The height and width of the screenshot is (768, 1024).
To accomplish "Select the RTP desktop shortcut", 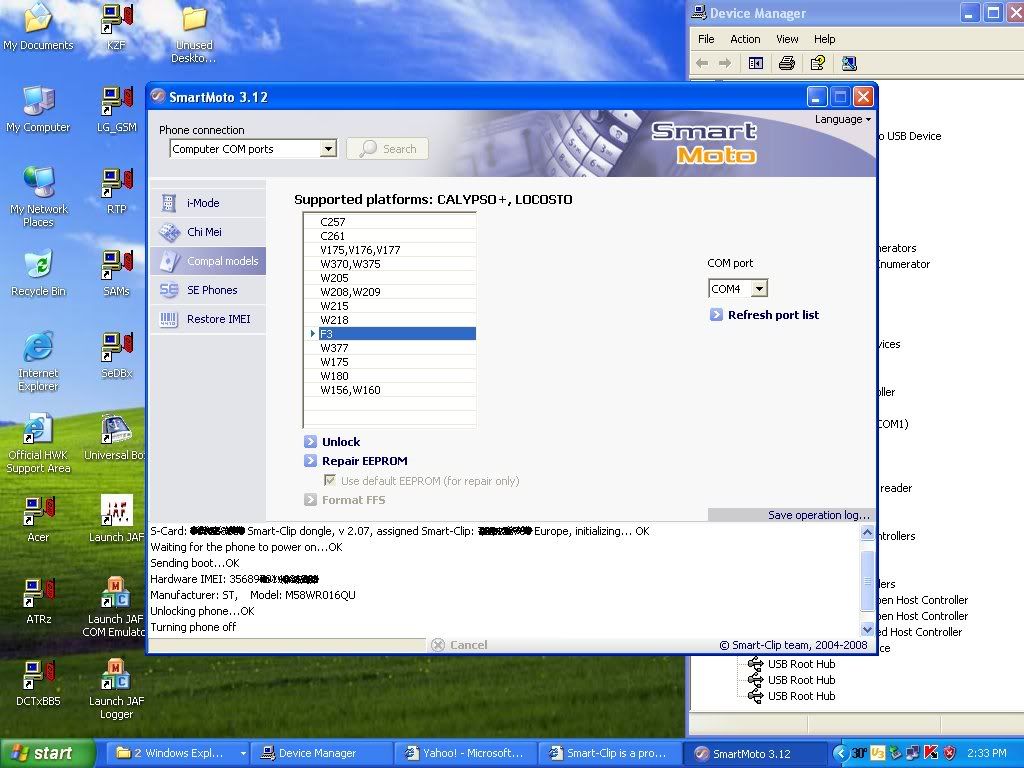I will [x=117, y=191].
